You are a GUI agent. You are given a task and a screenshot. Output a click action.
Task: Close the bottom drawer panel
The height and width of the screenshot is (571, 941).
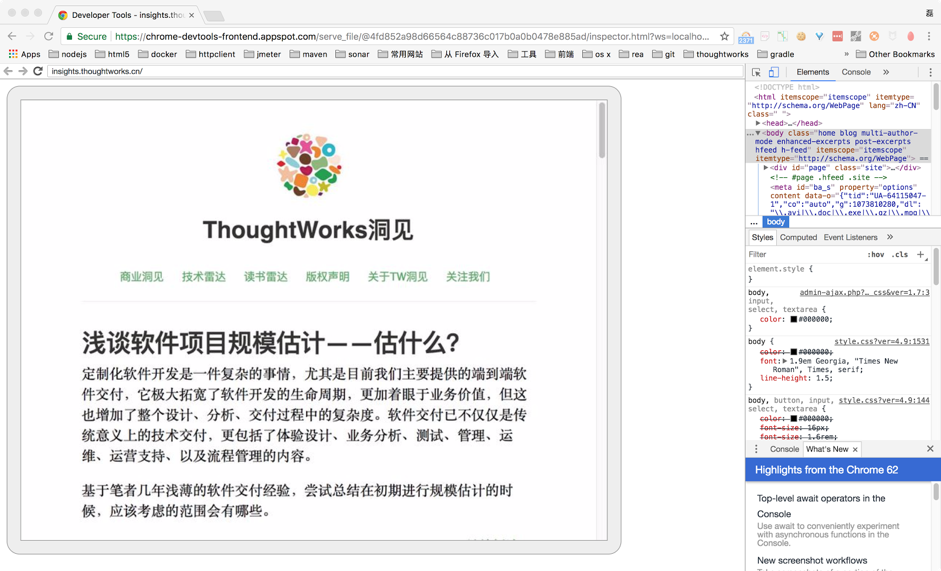click(930, 449)
